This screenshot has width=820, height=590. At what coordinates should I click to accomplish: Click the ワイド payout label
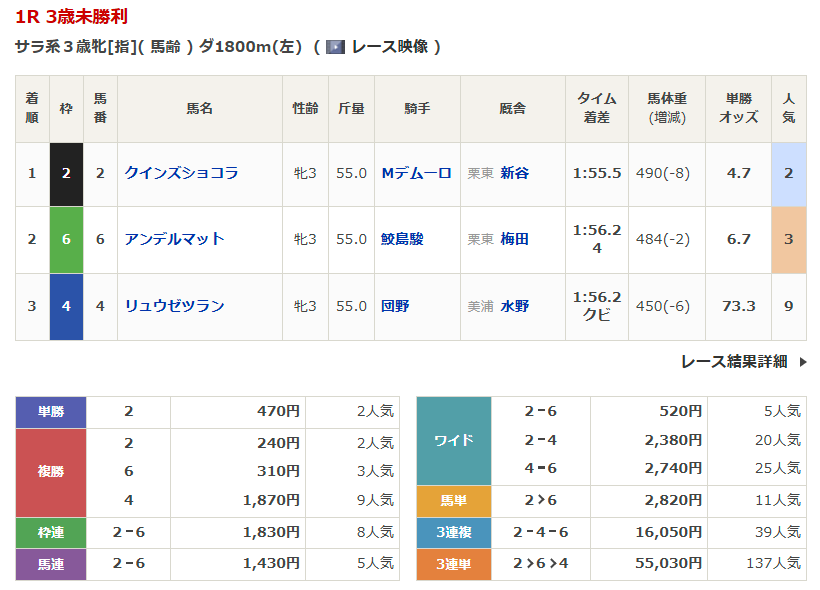453,440
